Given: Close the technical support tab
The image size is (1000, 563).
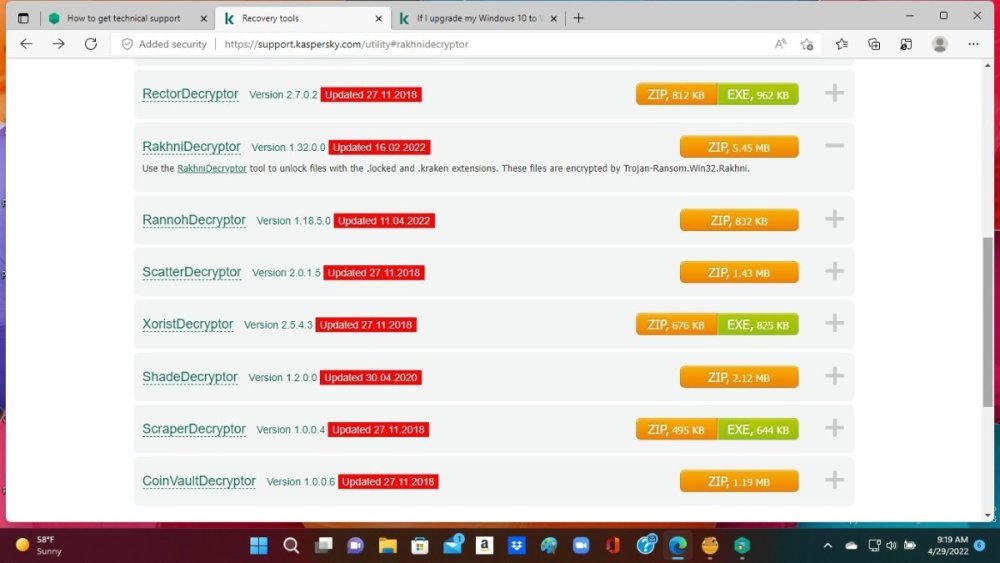Looking at the screenshot, I should (203, 18).
